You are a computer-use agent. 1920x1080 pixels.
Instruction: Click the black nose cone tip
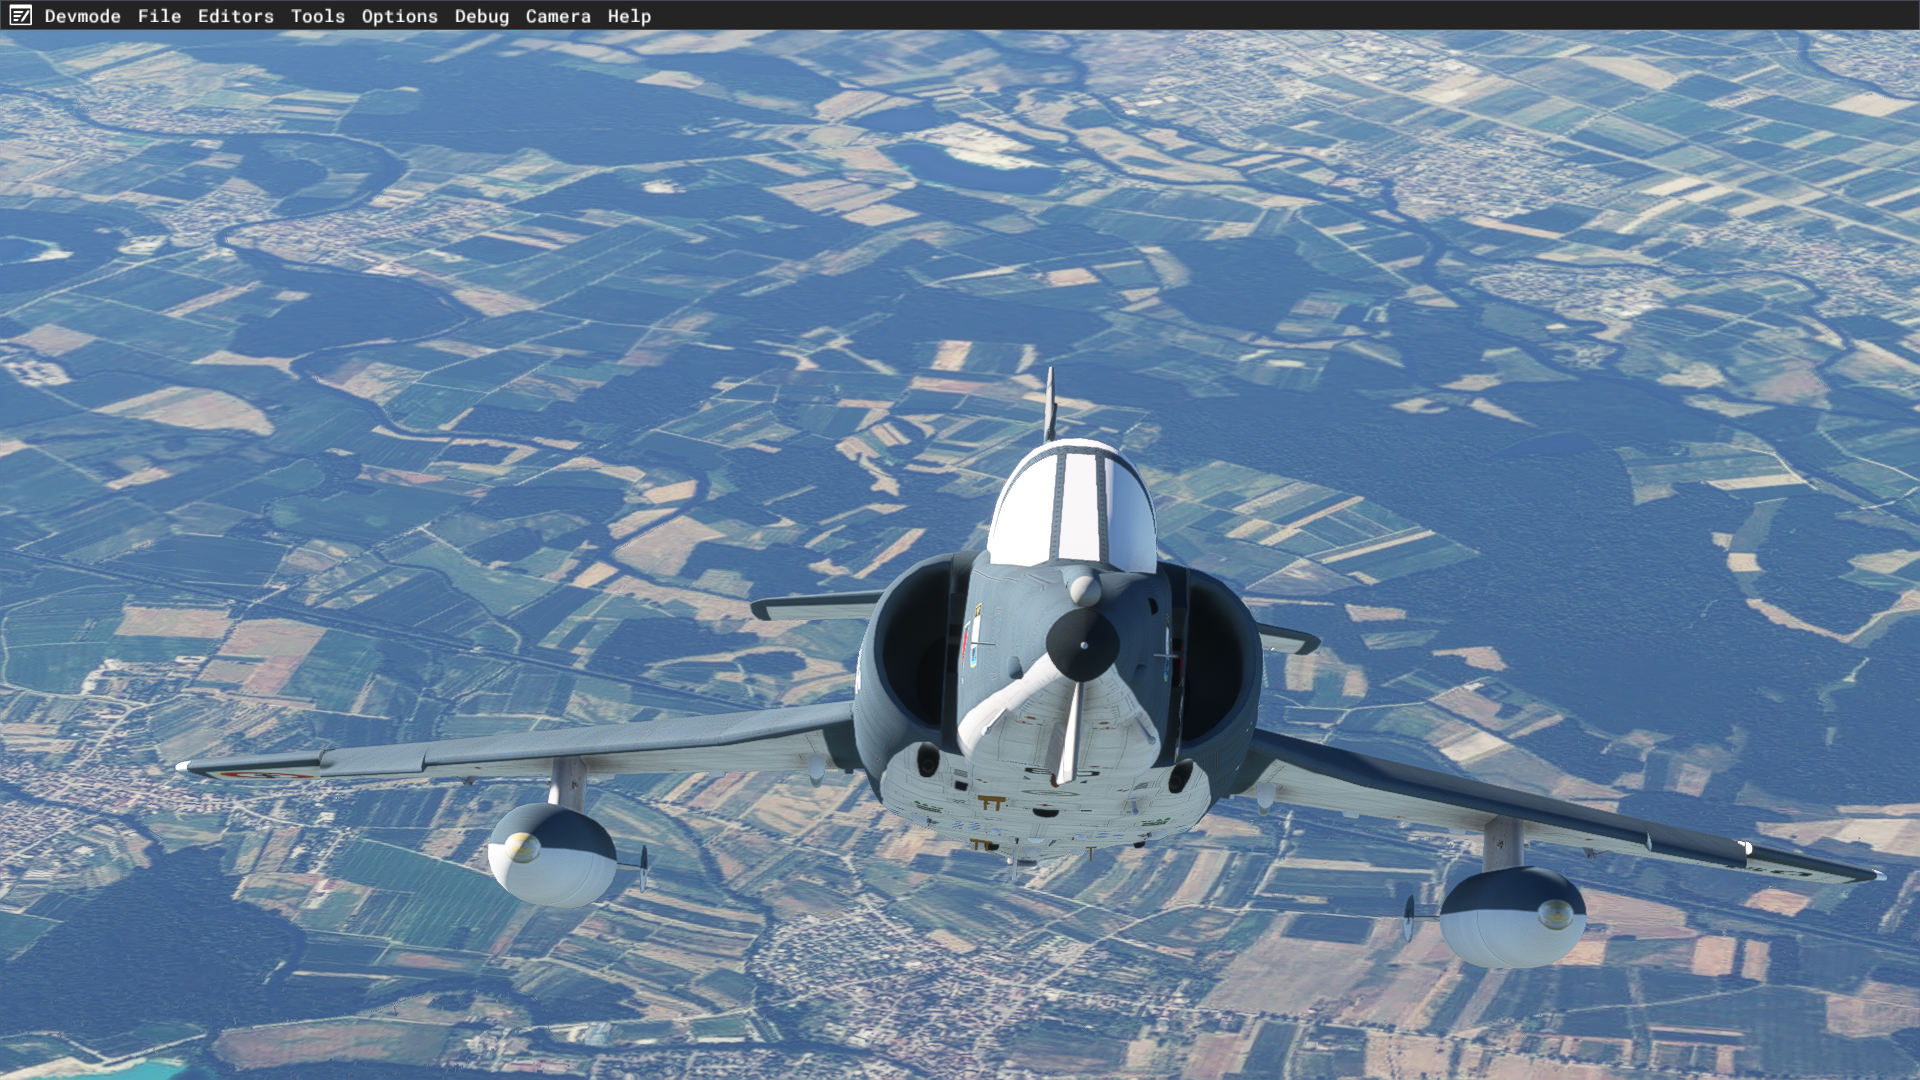tap(1082, 645)
